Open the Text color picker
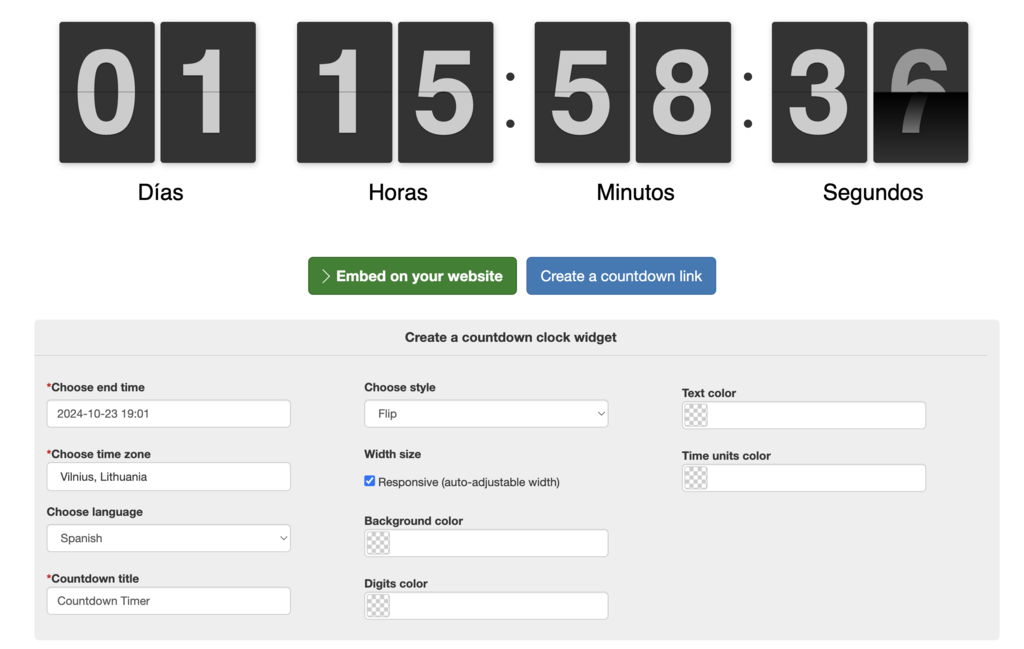Screen dimensions: 1024x649 click(803, 414)
